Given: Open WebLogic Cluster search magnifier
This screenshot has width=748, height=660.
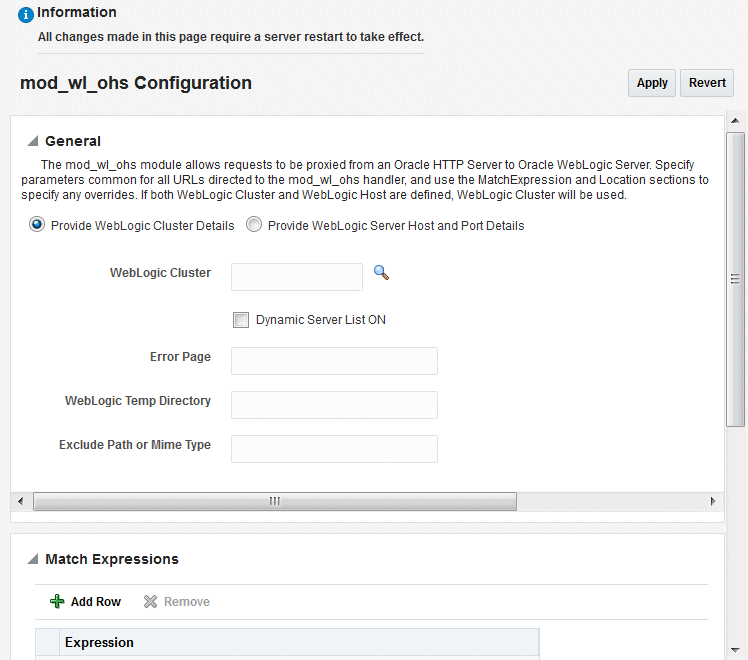Looking at the screenshot, I should pos(381,273).
